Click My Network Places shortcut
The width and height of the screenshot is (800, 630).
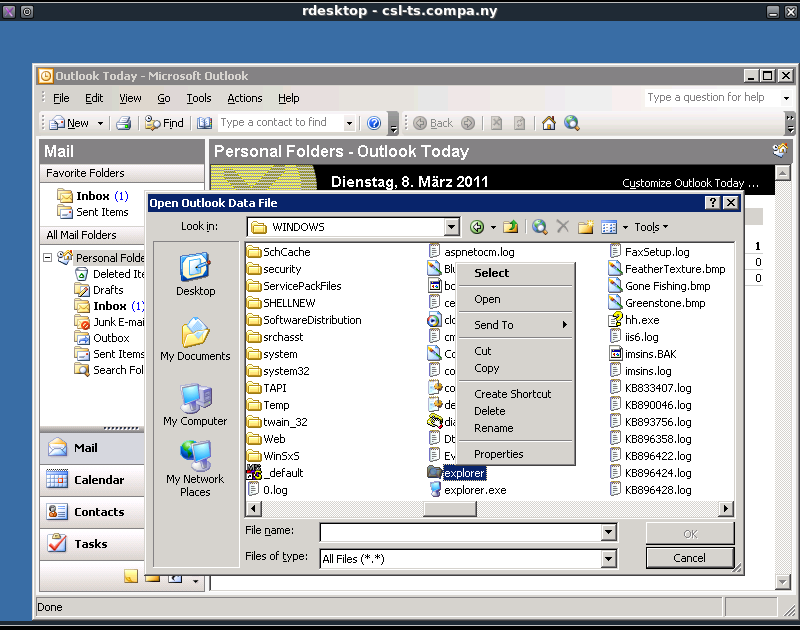coord(195,467)
